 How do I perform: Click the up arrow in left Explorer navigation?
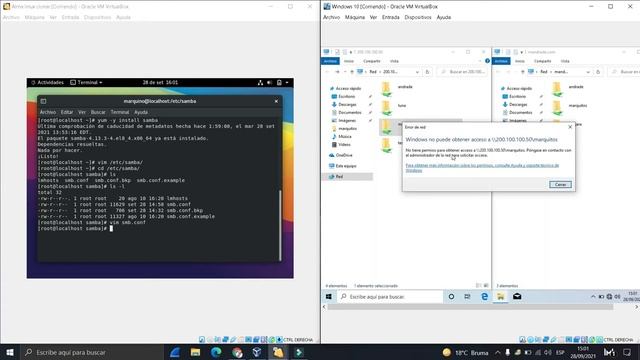352,72
